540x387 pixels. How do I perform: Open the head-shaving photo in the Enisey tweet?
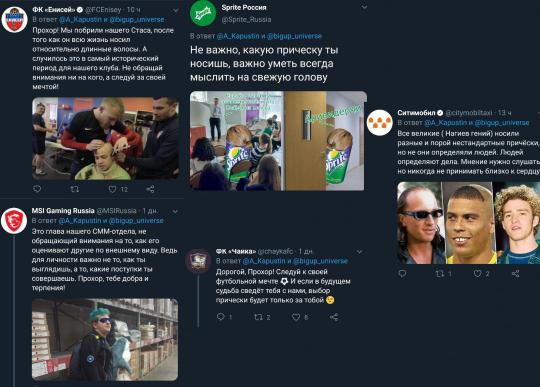105,138
